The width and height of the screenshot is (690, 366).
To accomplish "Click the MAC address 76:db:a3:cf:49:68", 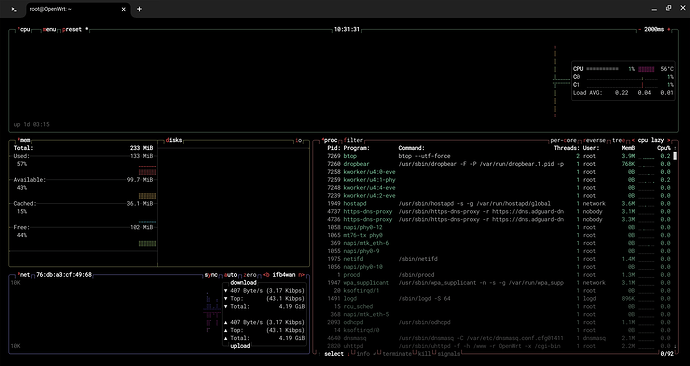I will point(64,275).
